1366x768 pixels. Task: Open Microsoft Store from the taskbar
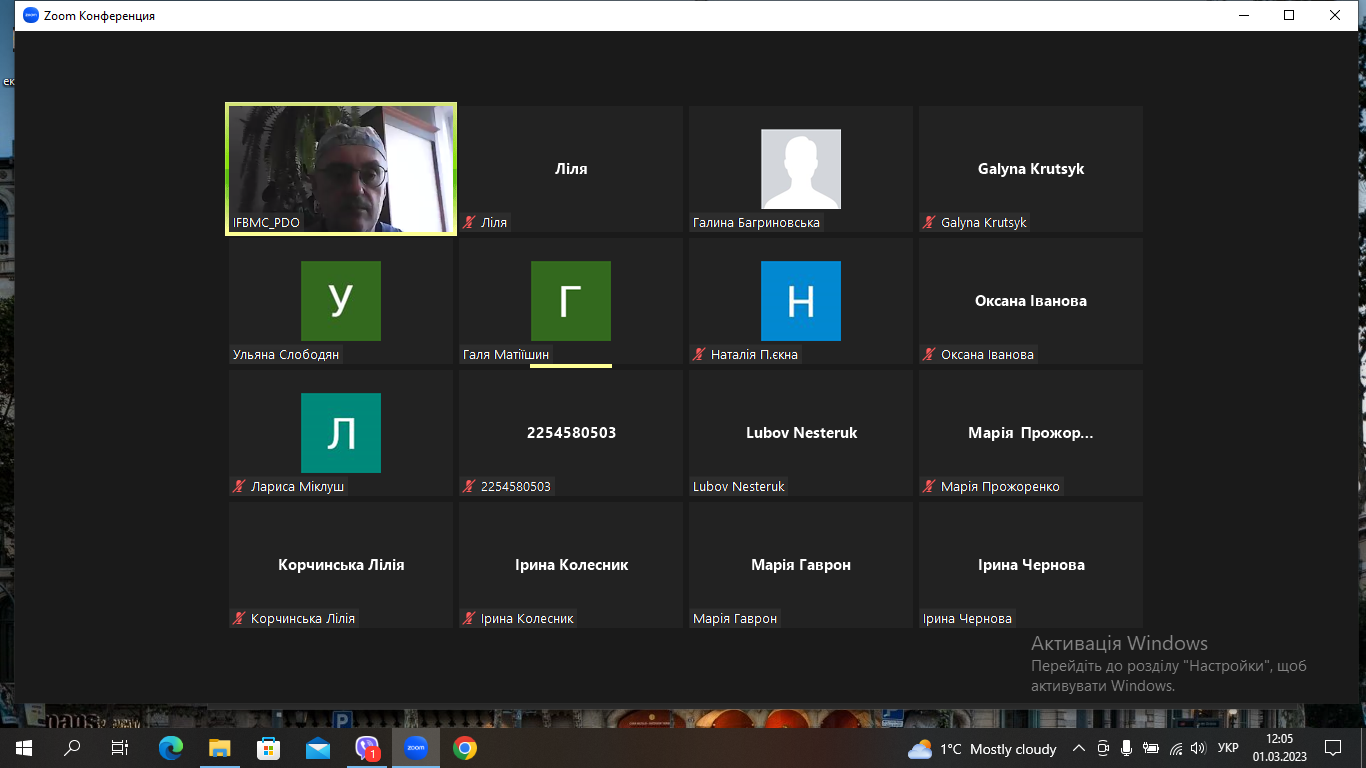coord(269,748)
